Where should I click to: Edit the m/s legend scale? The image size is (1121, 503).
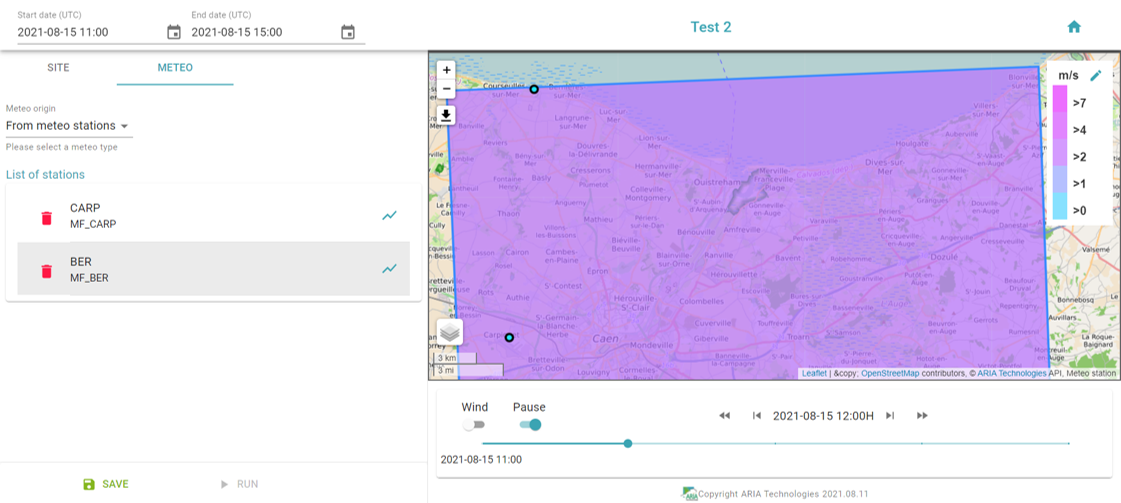pyautogui.click(x=1095, y=76)
